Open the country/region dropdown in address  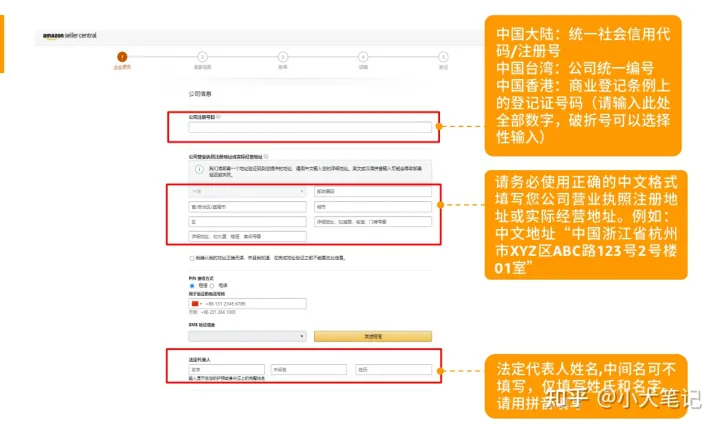point(247,191)
